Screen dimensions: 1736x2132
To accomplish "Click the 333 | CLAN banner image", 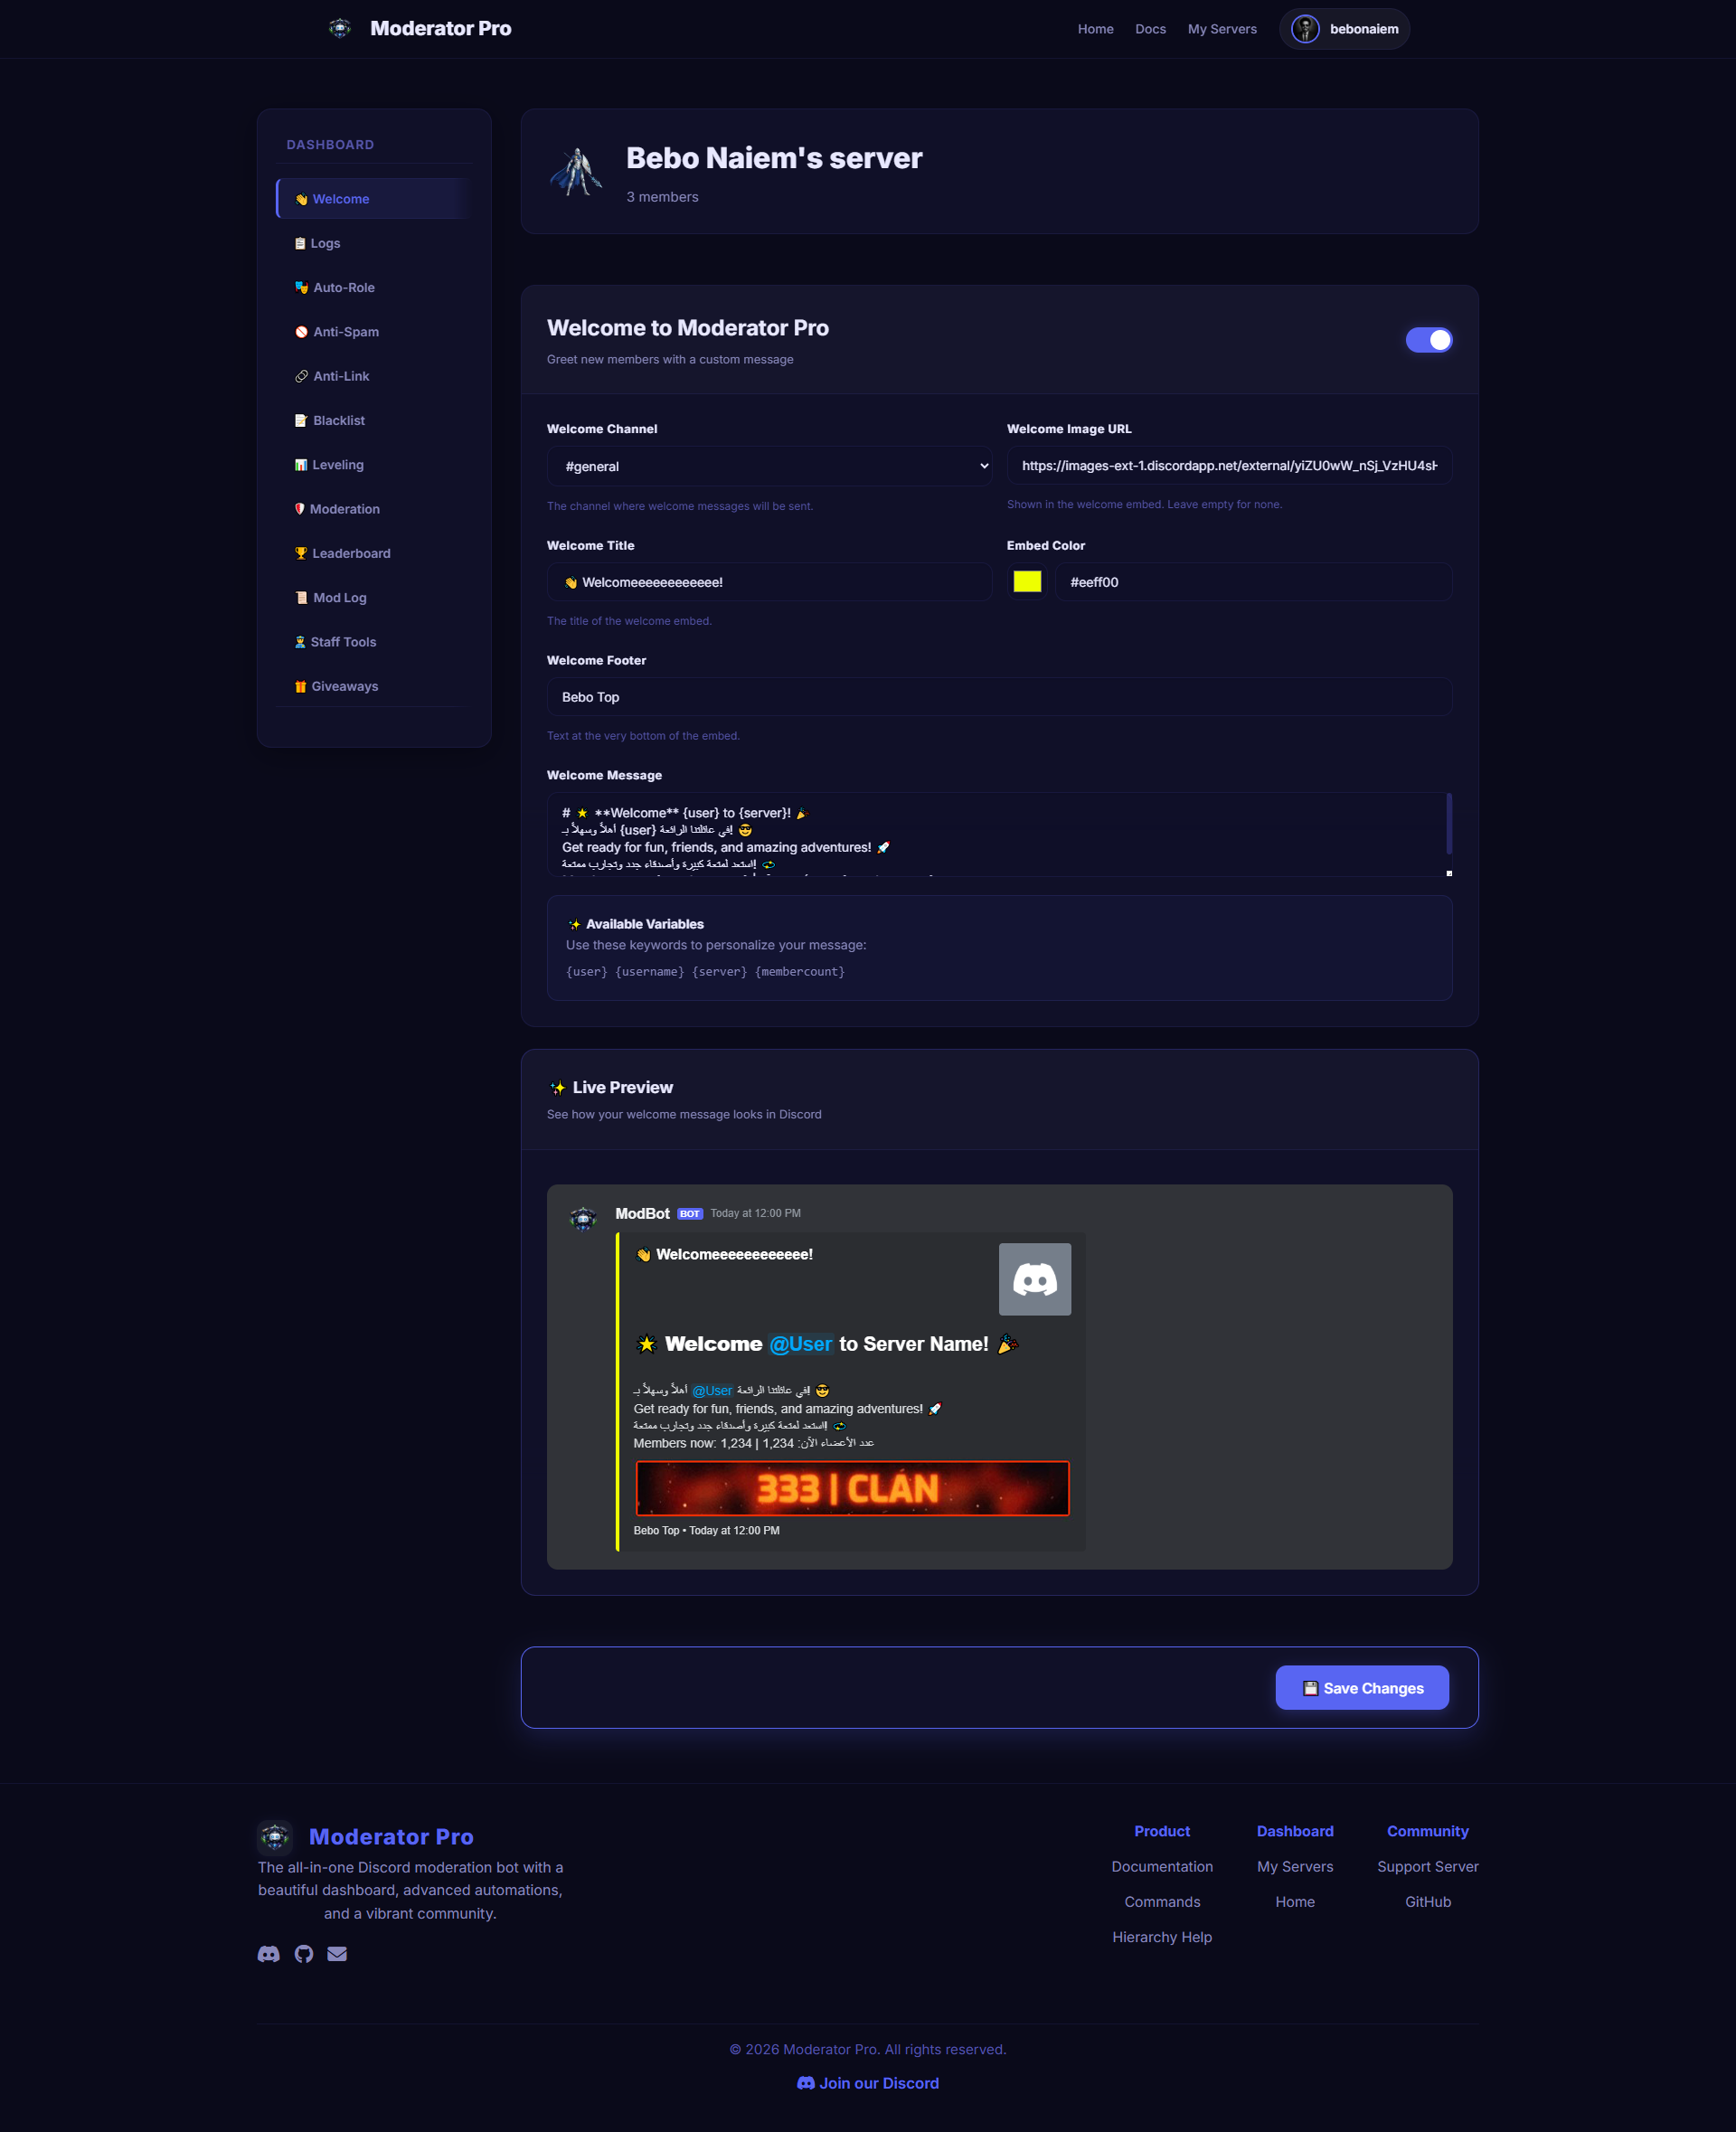I will [x=852, y=1488].
